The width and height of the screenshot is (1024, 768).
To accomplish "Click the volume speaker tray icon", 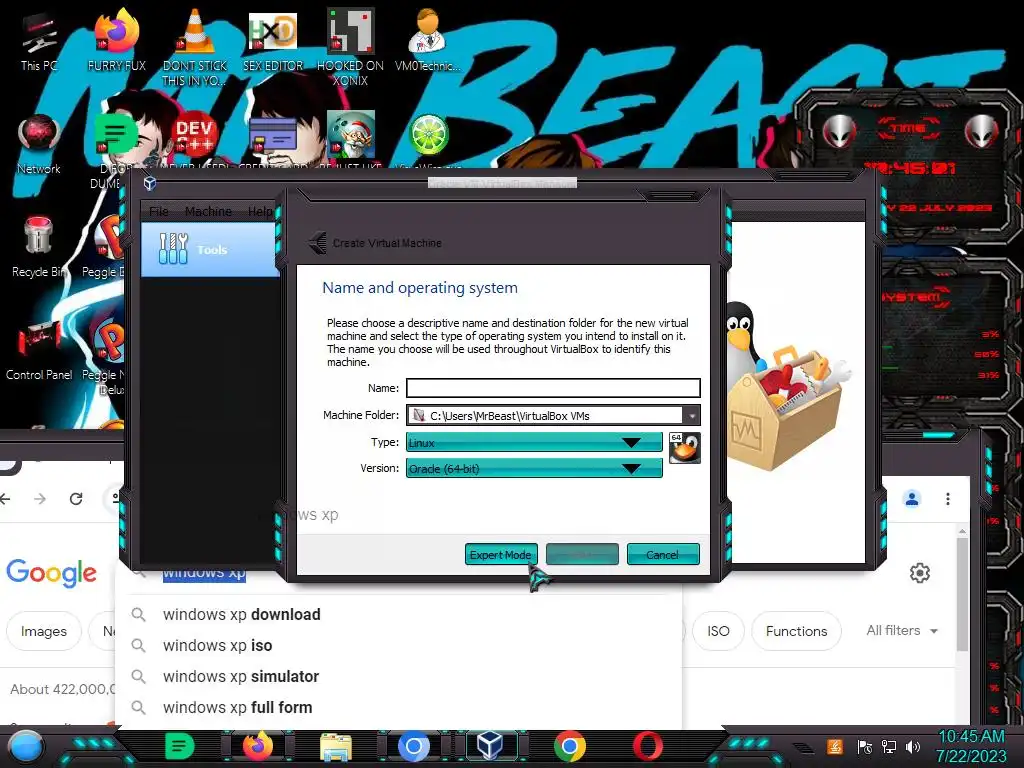I will (x=913, y=747).
